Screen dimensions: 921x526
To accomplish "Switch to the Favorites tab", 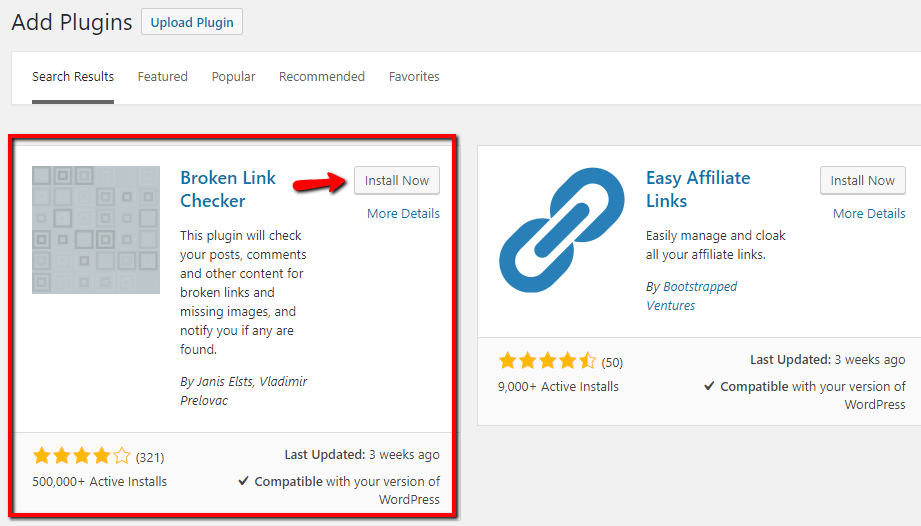I will coord(414,76).
